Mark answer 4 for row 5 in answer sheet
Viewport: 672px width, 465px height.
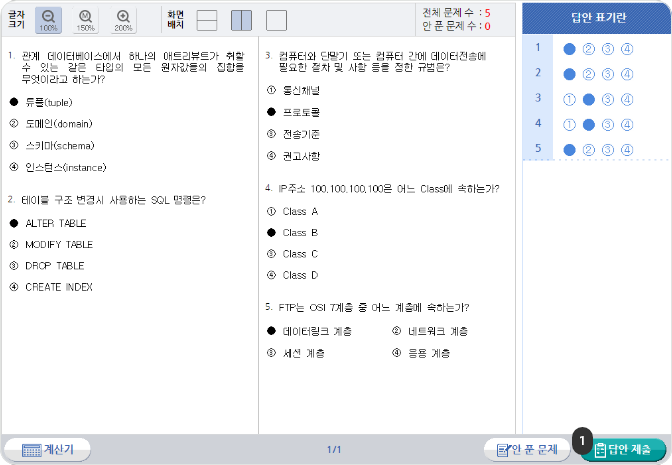(626, 150)
